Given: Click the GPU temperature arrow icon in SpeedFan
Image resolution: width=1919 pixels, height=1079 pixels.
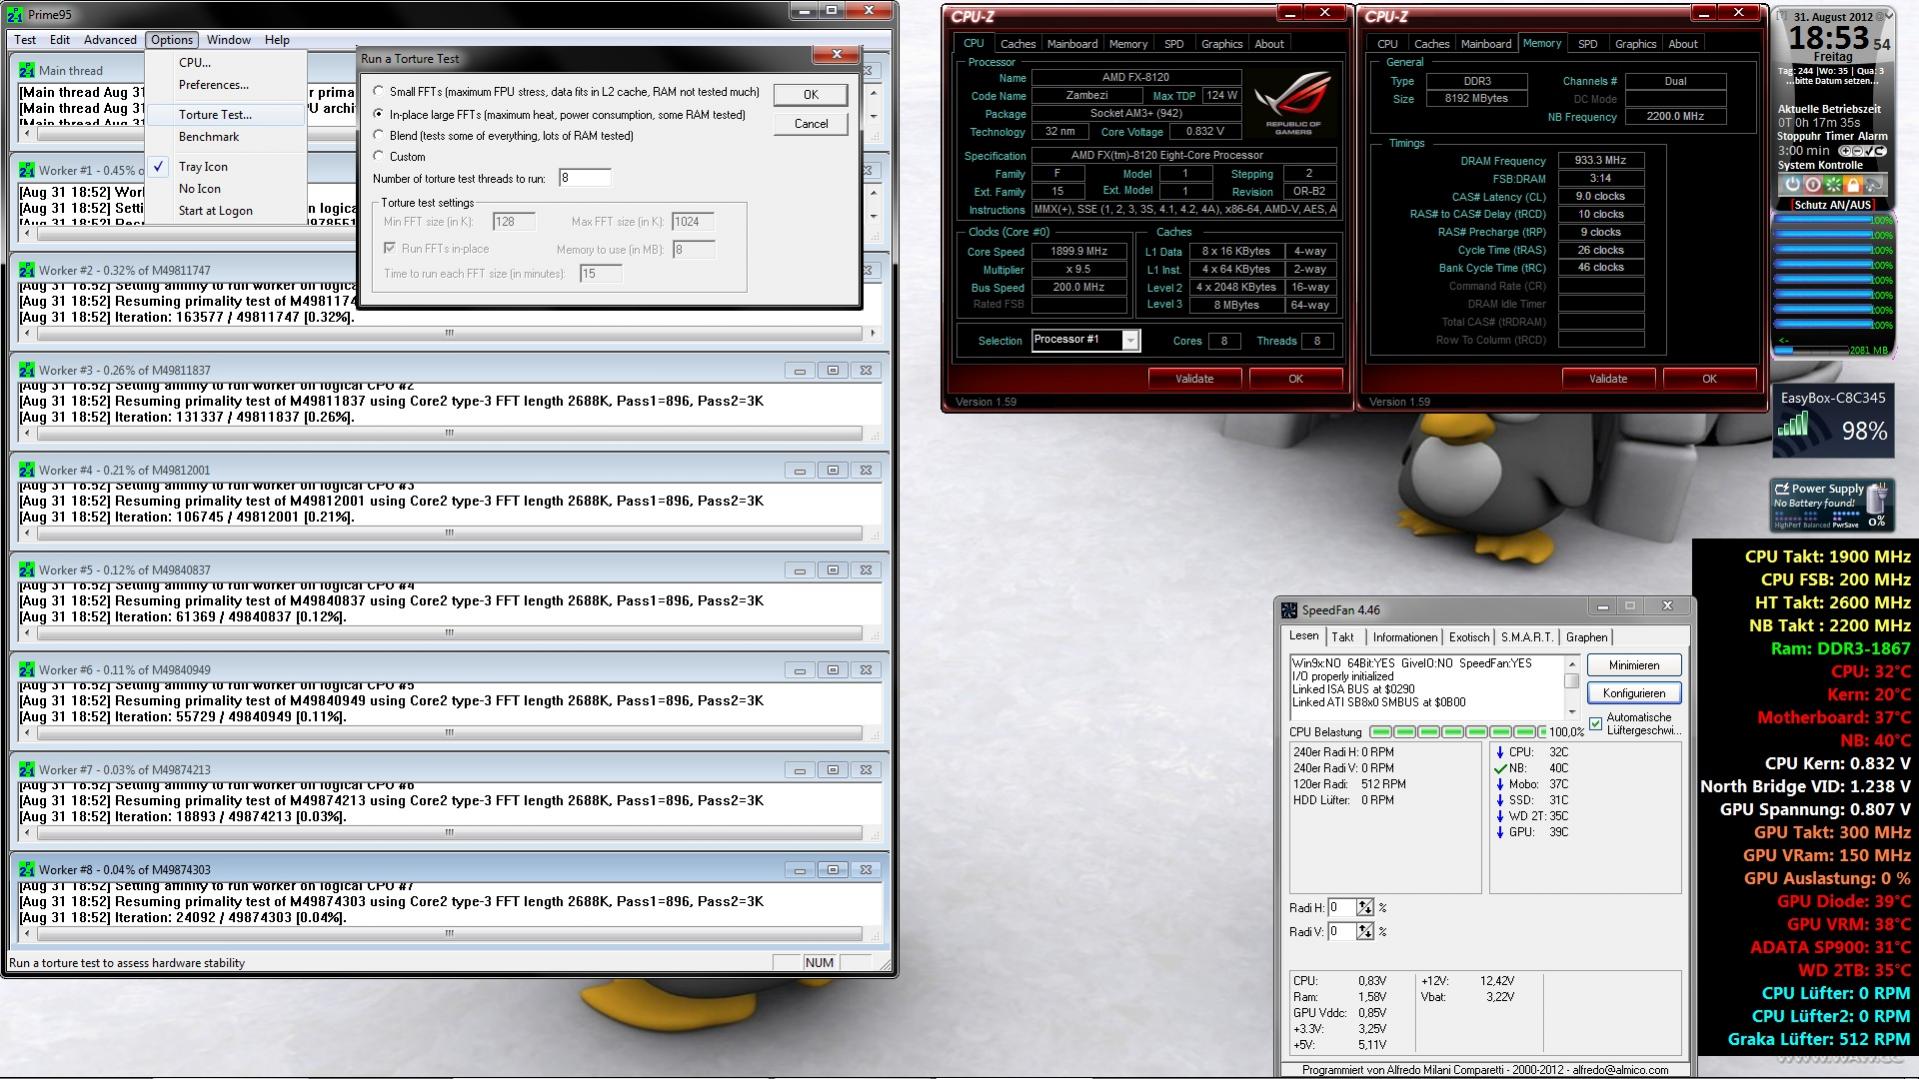Looking at the screenshot, I should [x=1500, y=832].
